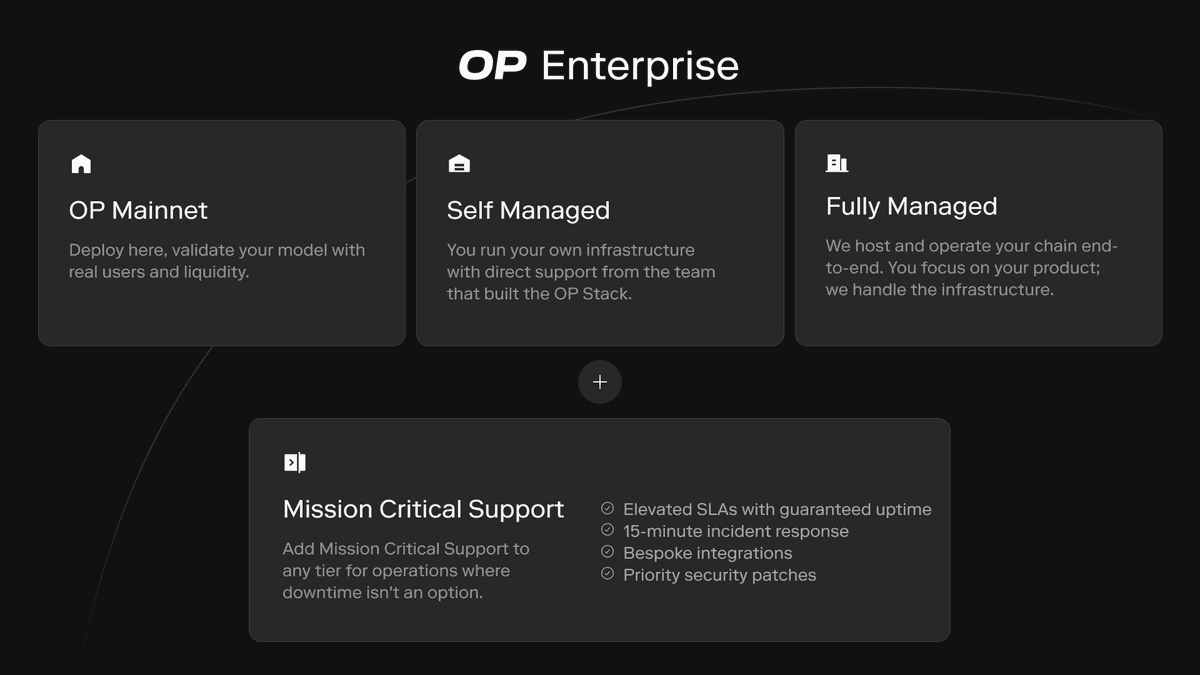The height and width of the screenshot is (675, 1200).
Task: Click checkmark beside Priority security patches
Action: coord(607,575)
